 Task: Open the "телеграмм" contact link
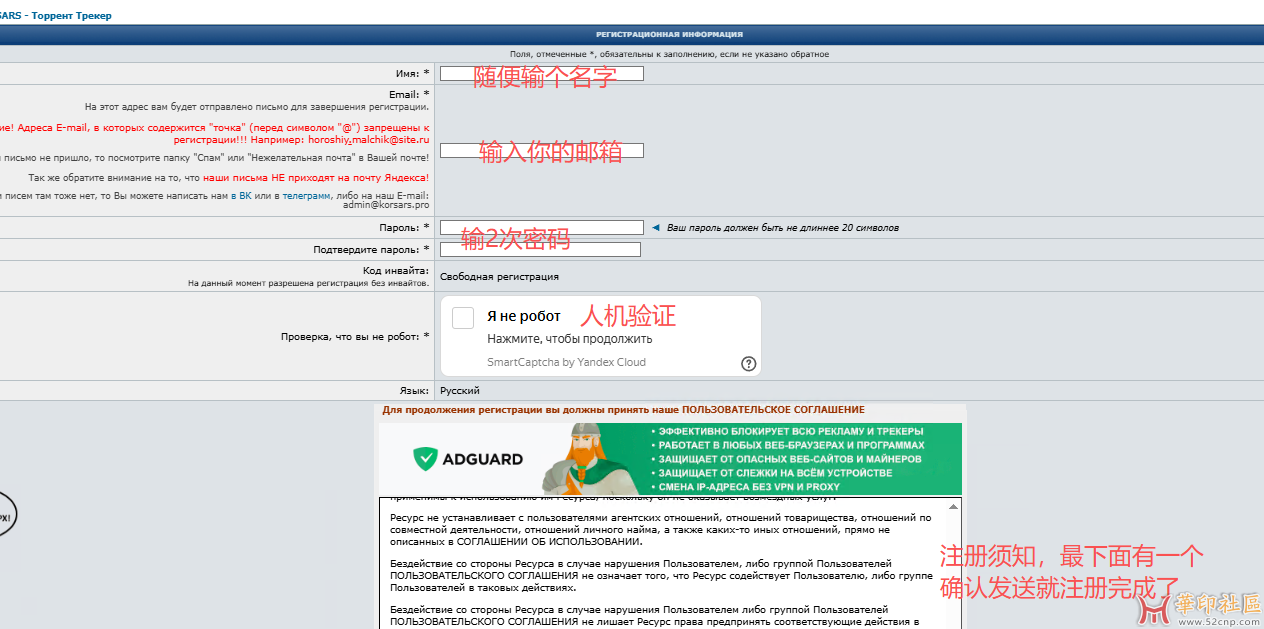(x=306, y=196)
